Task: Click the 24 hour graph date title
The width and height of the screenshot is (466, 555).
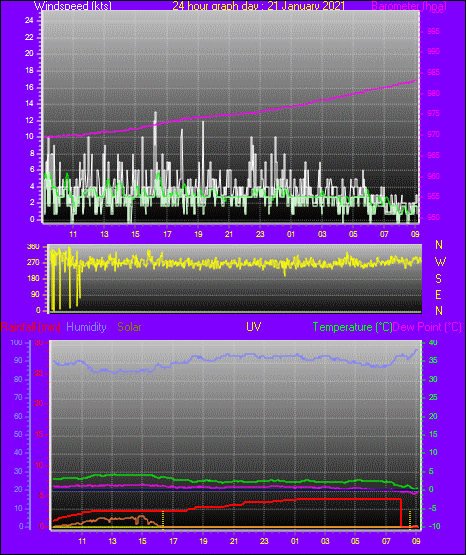Action: [258, 6]
